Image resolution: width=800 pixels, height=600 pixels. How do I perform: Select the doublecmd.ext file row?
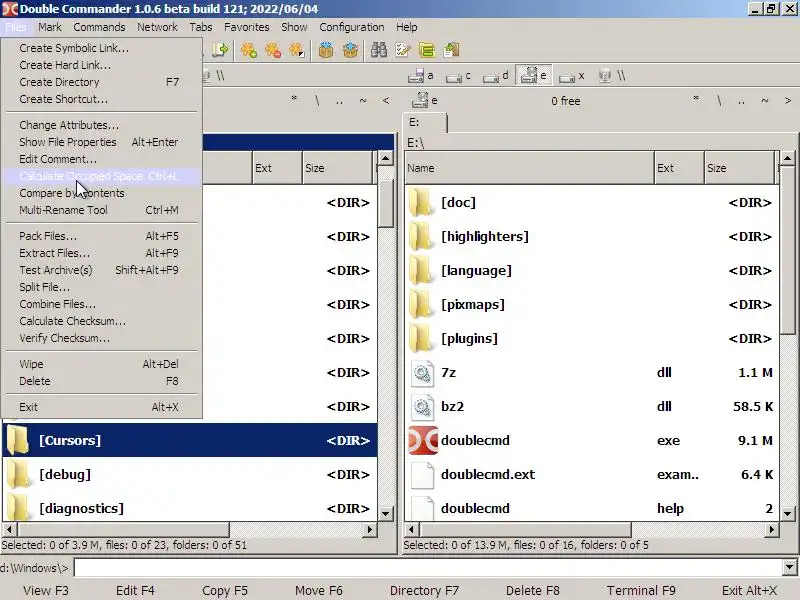coord(592,474)
